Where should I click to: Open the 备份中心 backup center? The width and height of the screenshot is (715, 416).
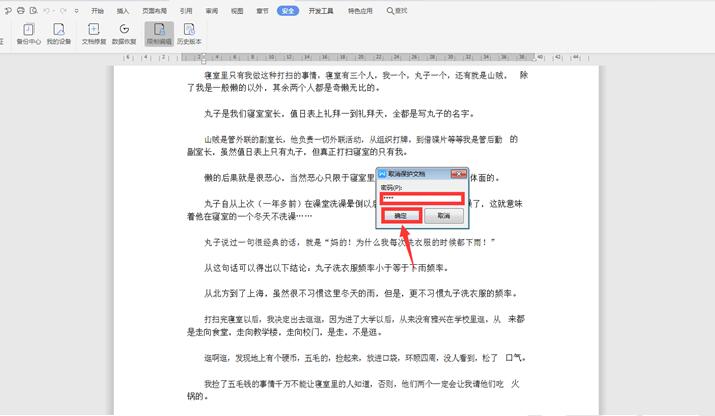coord(27,34)
